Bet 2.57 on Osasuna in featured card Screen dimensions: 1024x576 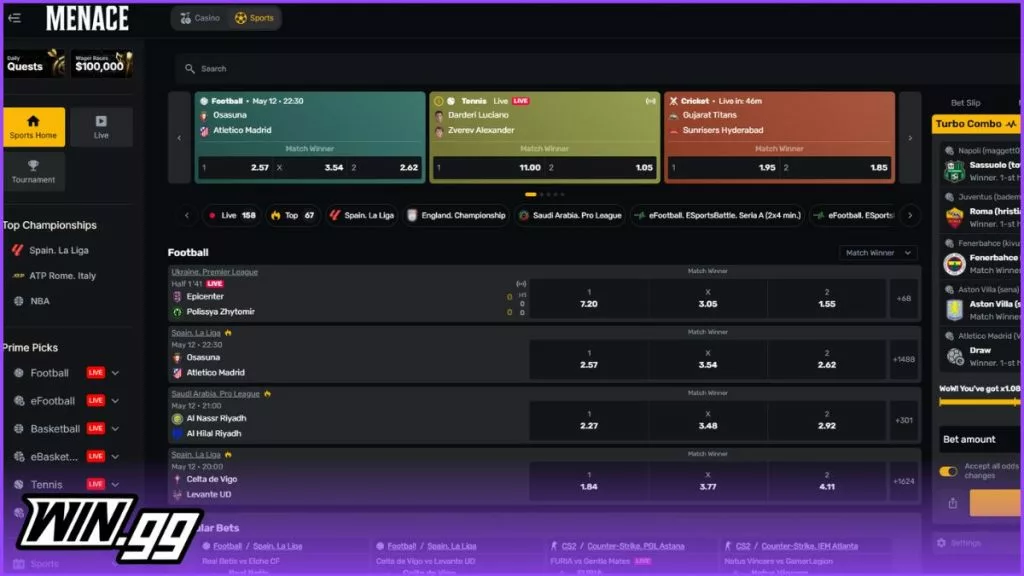[236, 168]
